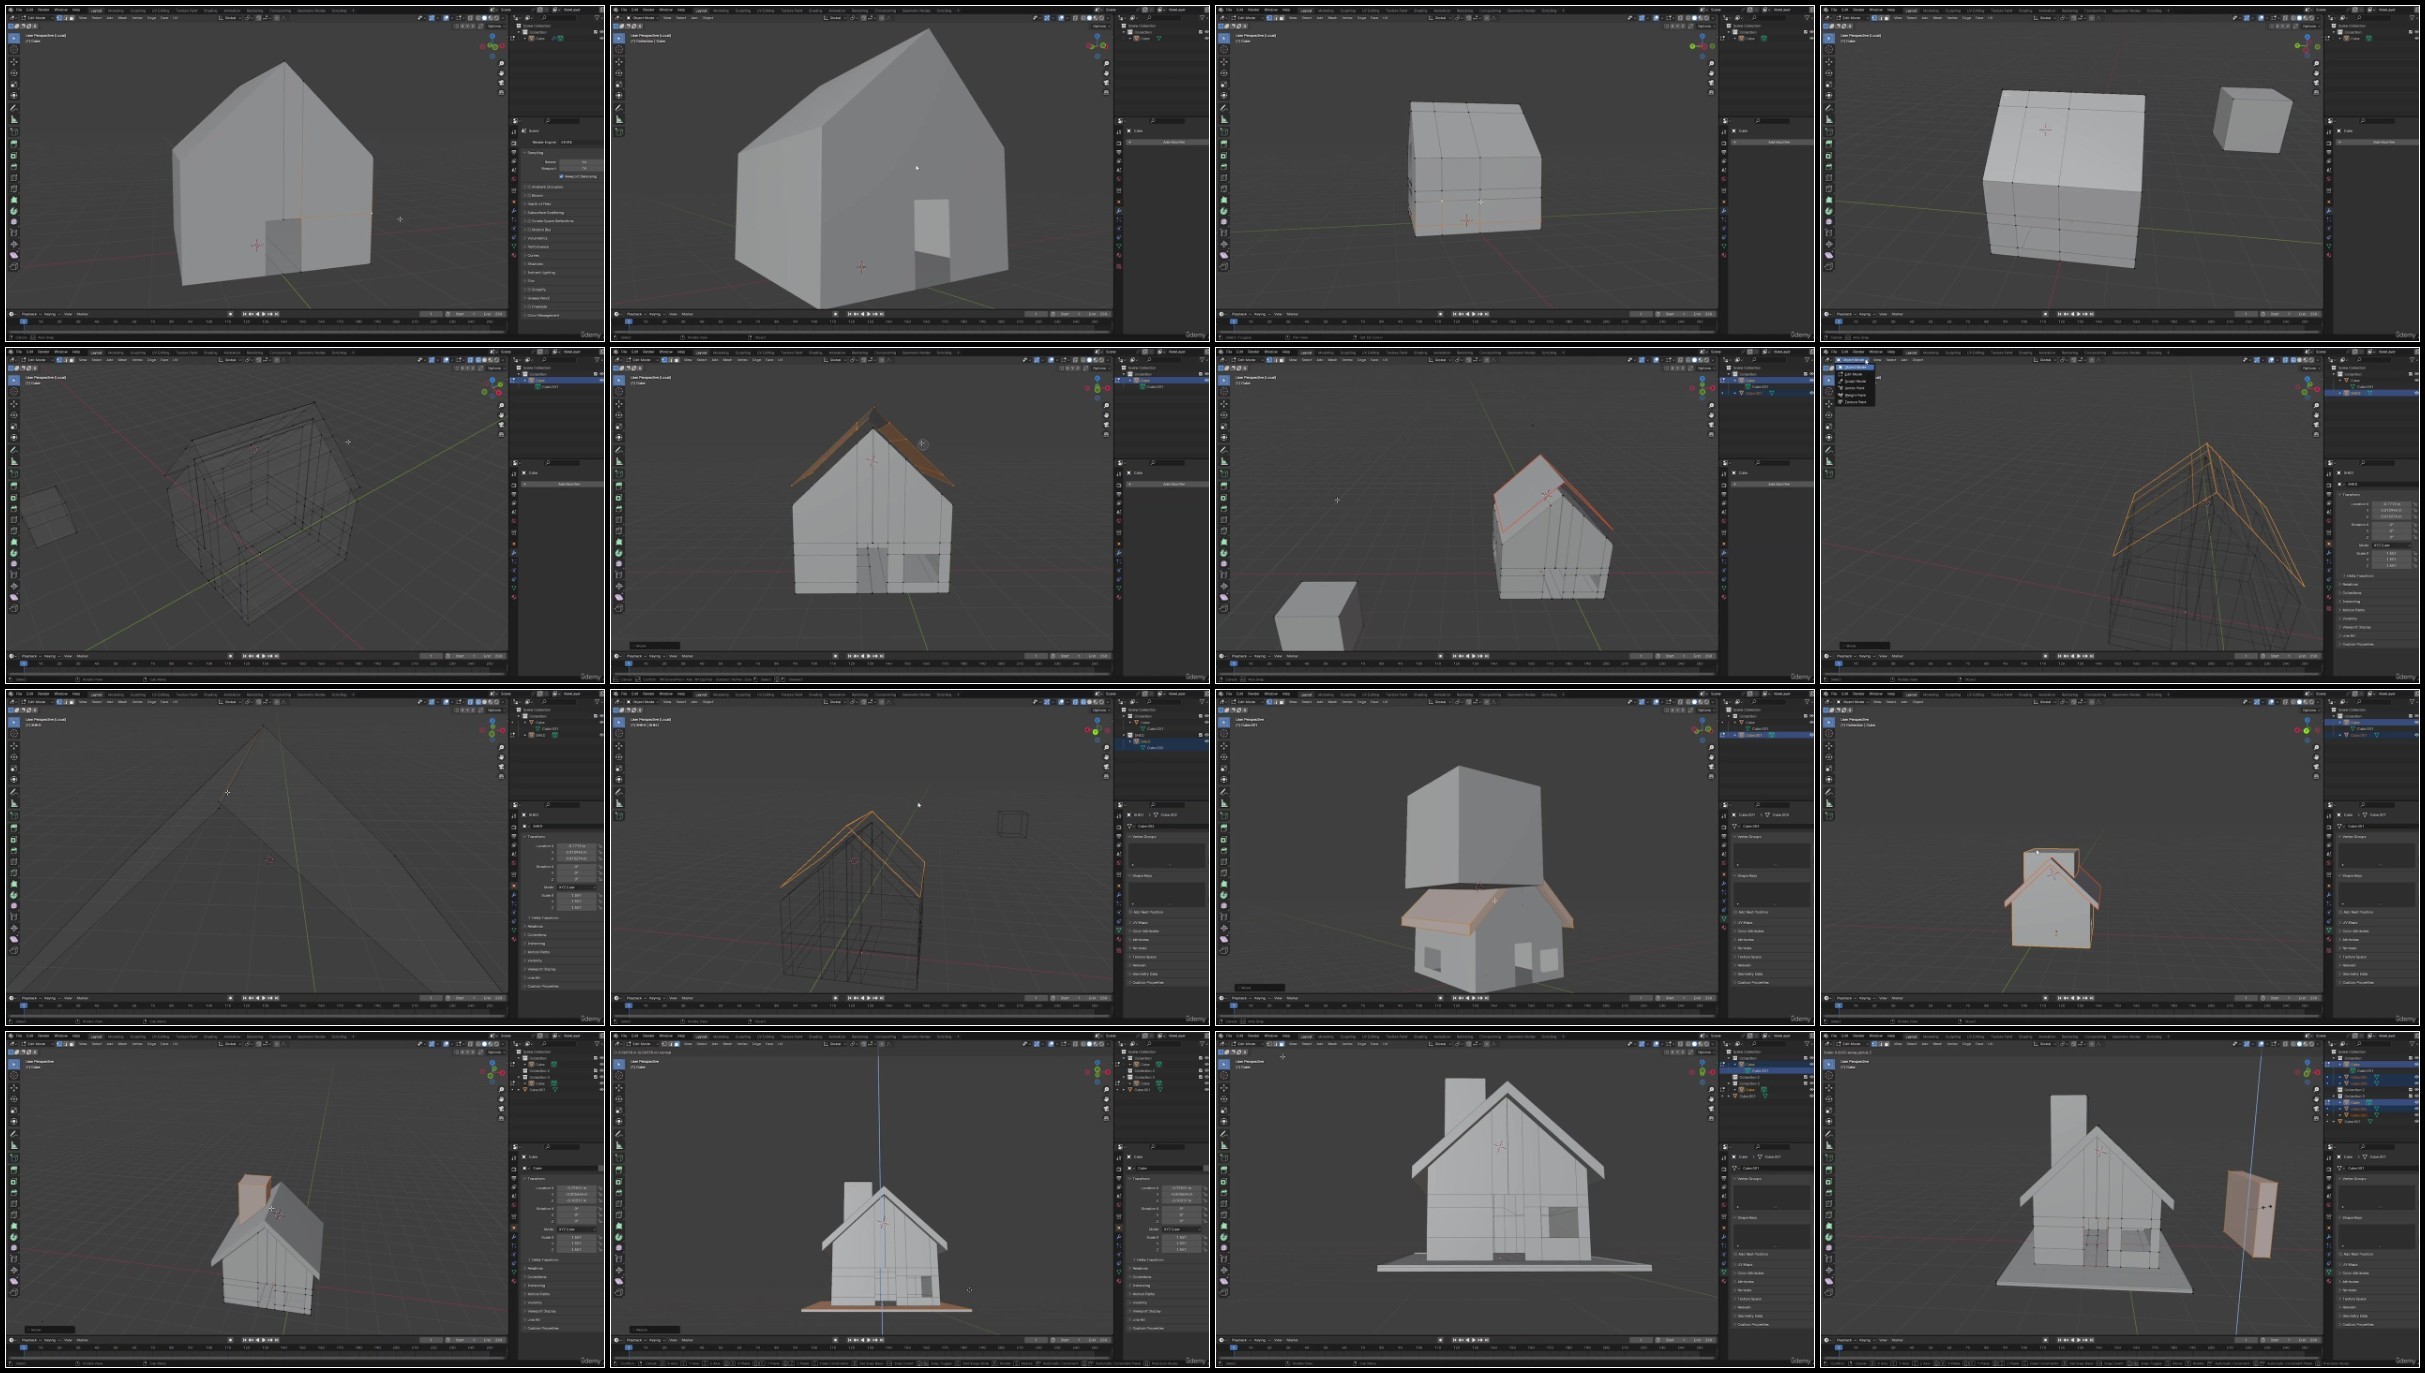Click Texture Paint entry in the mode dropdown

point(1855,402)
